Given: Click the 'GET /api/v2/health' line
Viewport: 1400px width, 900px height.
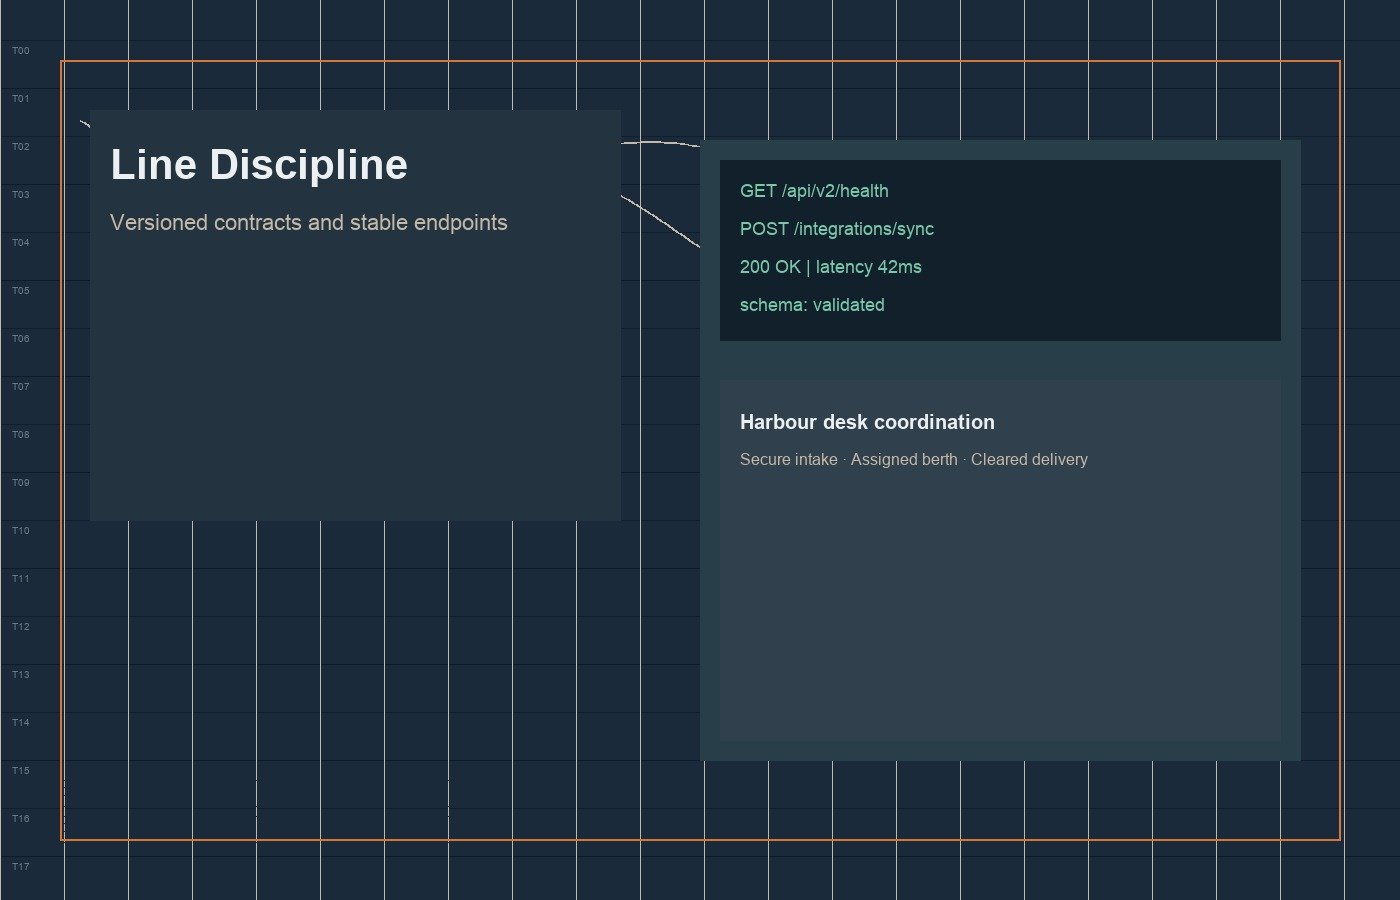Looking at the screenshot, I should pyautogui.click(x=814, y=191).
